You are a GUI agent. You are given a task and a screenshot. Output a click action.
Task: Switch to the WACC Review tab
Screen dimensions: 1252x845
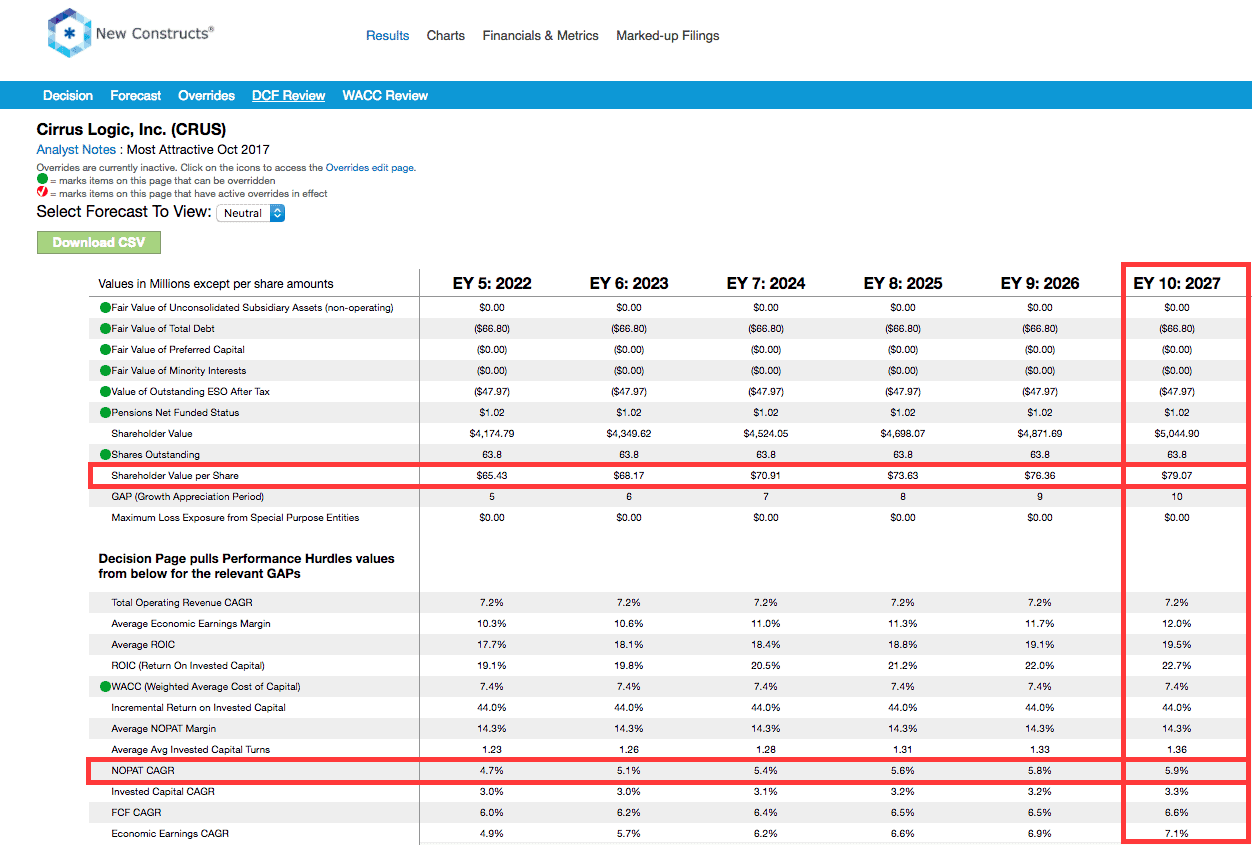click(385, 96)
